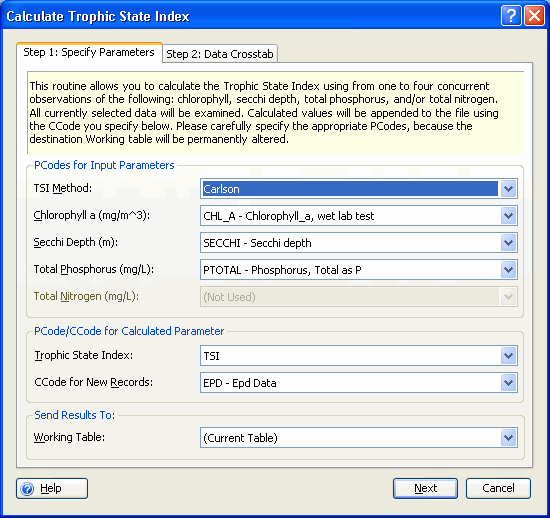Expand the Chlorophyll a PCode dropdown
This screenshot has height=518, width=550.
coord(508,216)
